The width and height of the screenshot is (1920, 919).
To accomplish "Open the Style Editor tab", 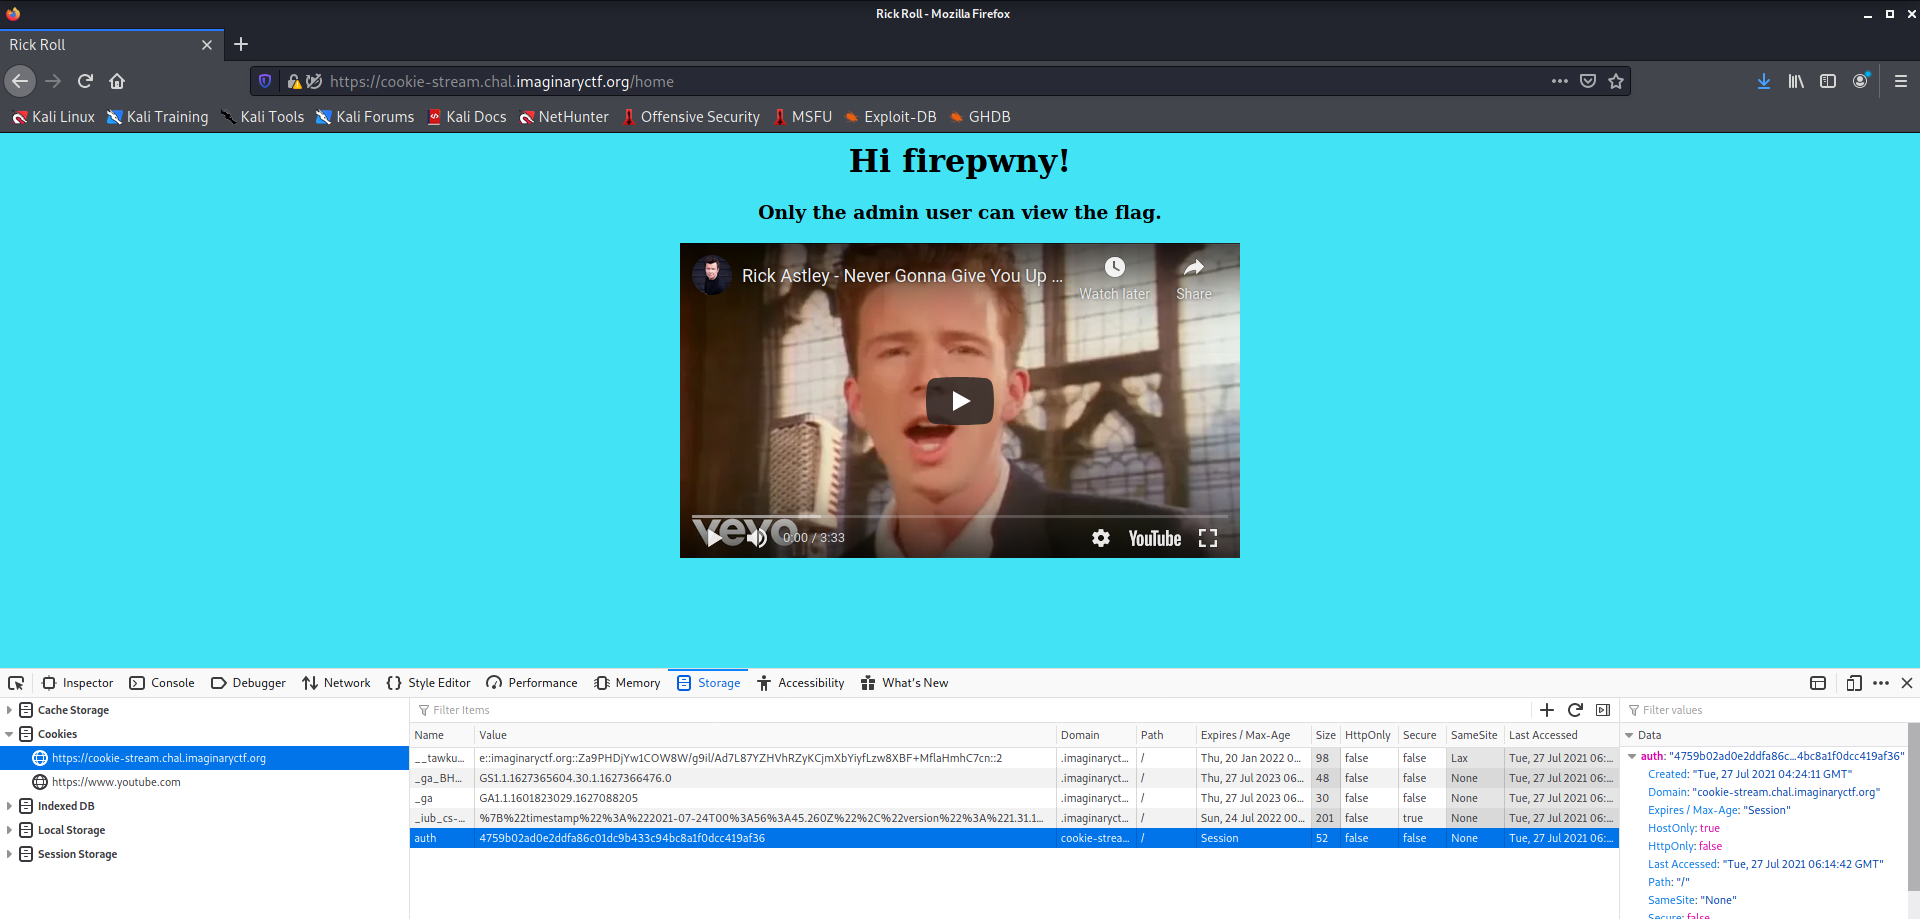I will pos(428,683).
